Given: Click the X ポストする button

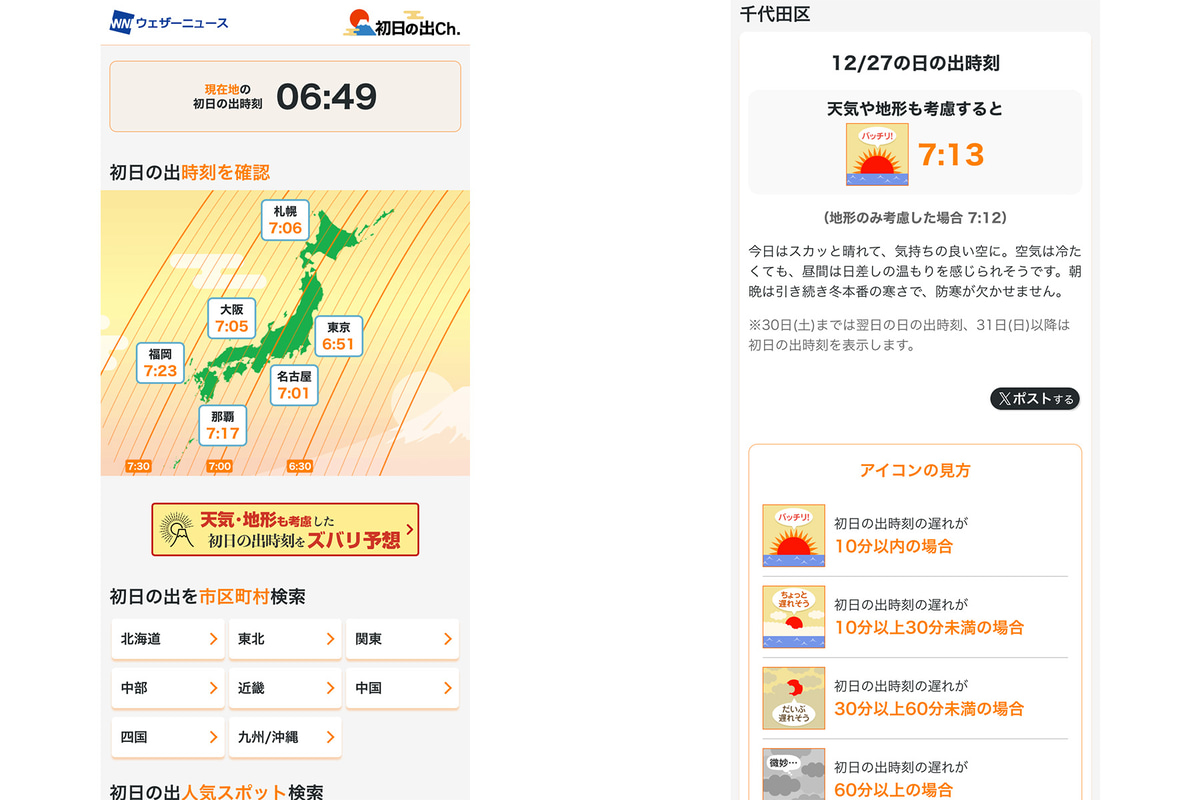Looking at the screenshot, I should (x=1035, y=399).
